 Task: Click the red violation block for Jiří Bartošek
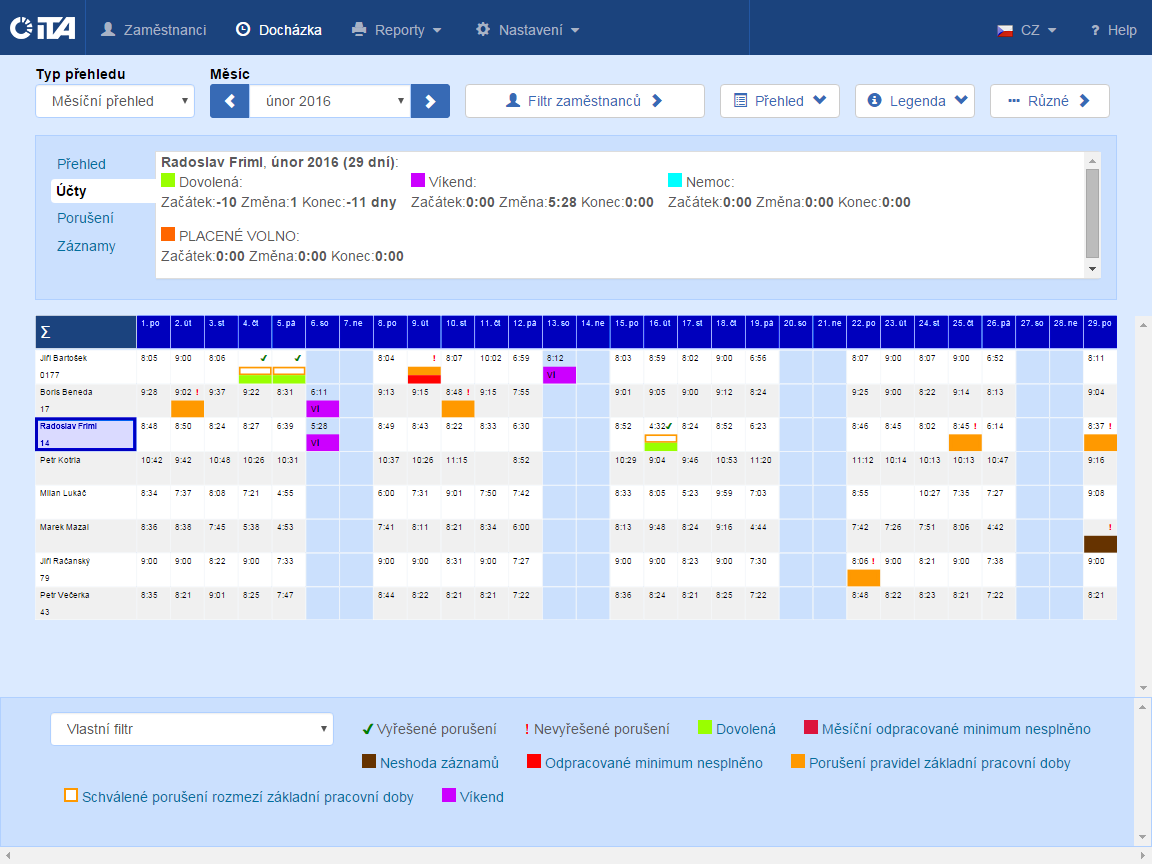click(x=424, y=379)
